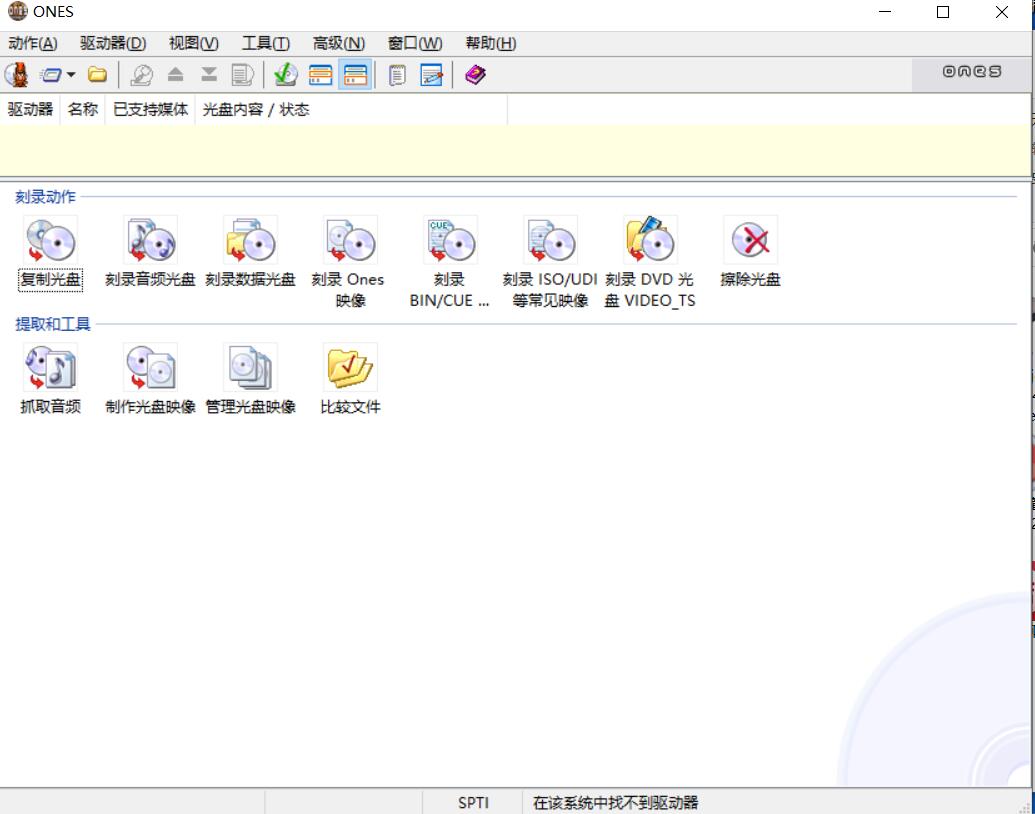Viewport: 1035px width, 814px height.
Task: Open the 视图(V) menu
Action: pos(193,44)
